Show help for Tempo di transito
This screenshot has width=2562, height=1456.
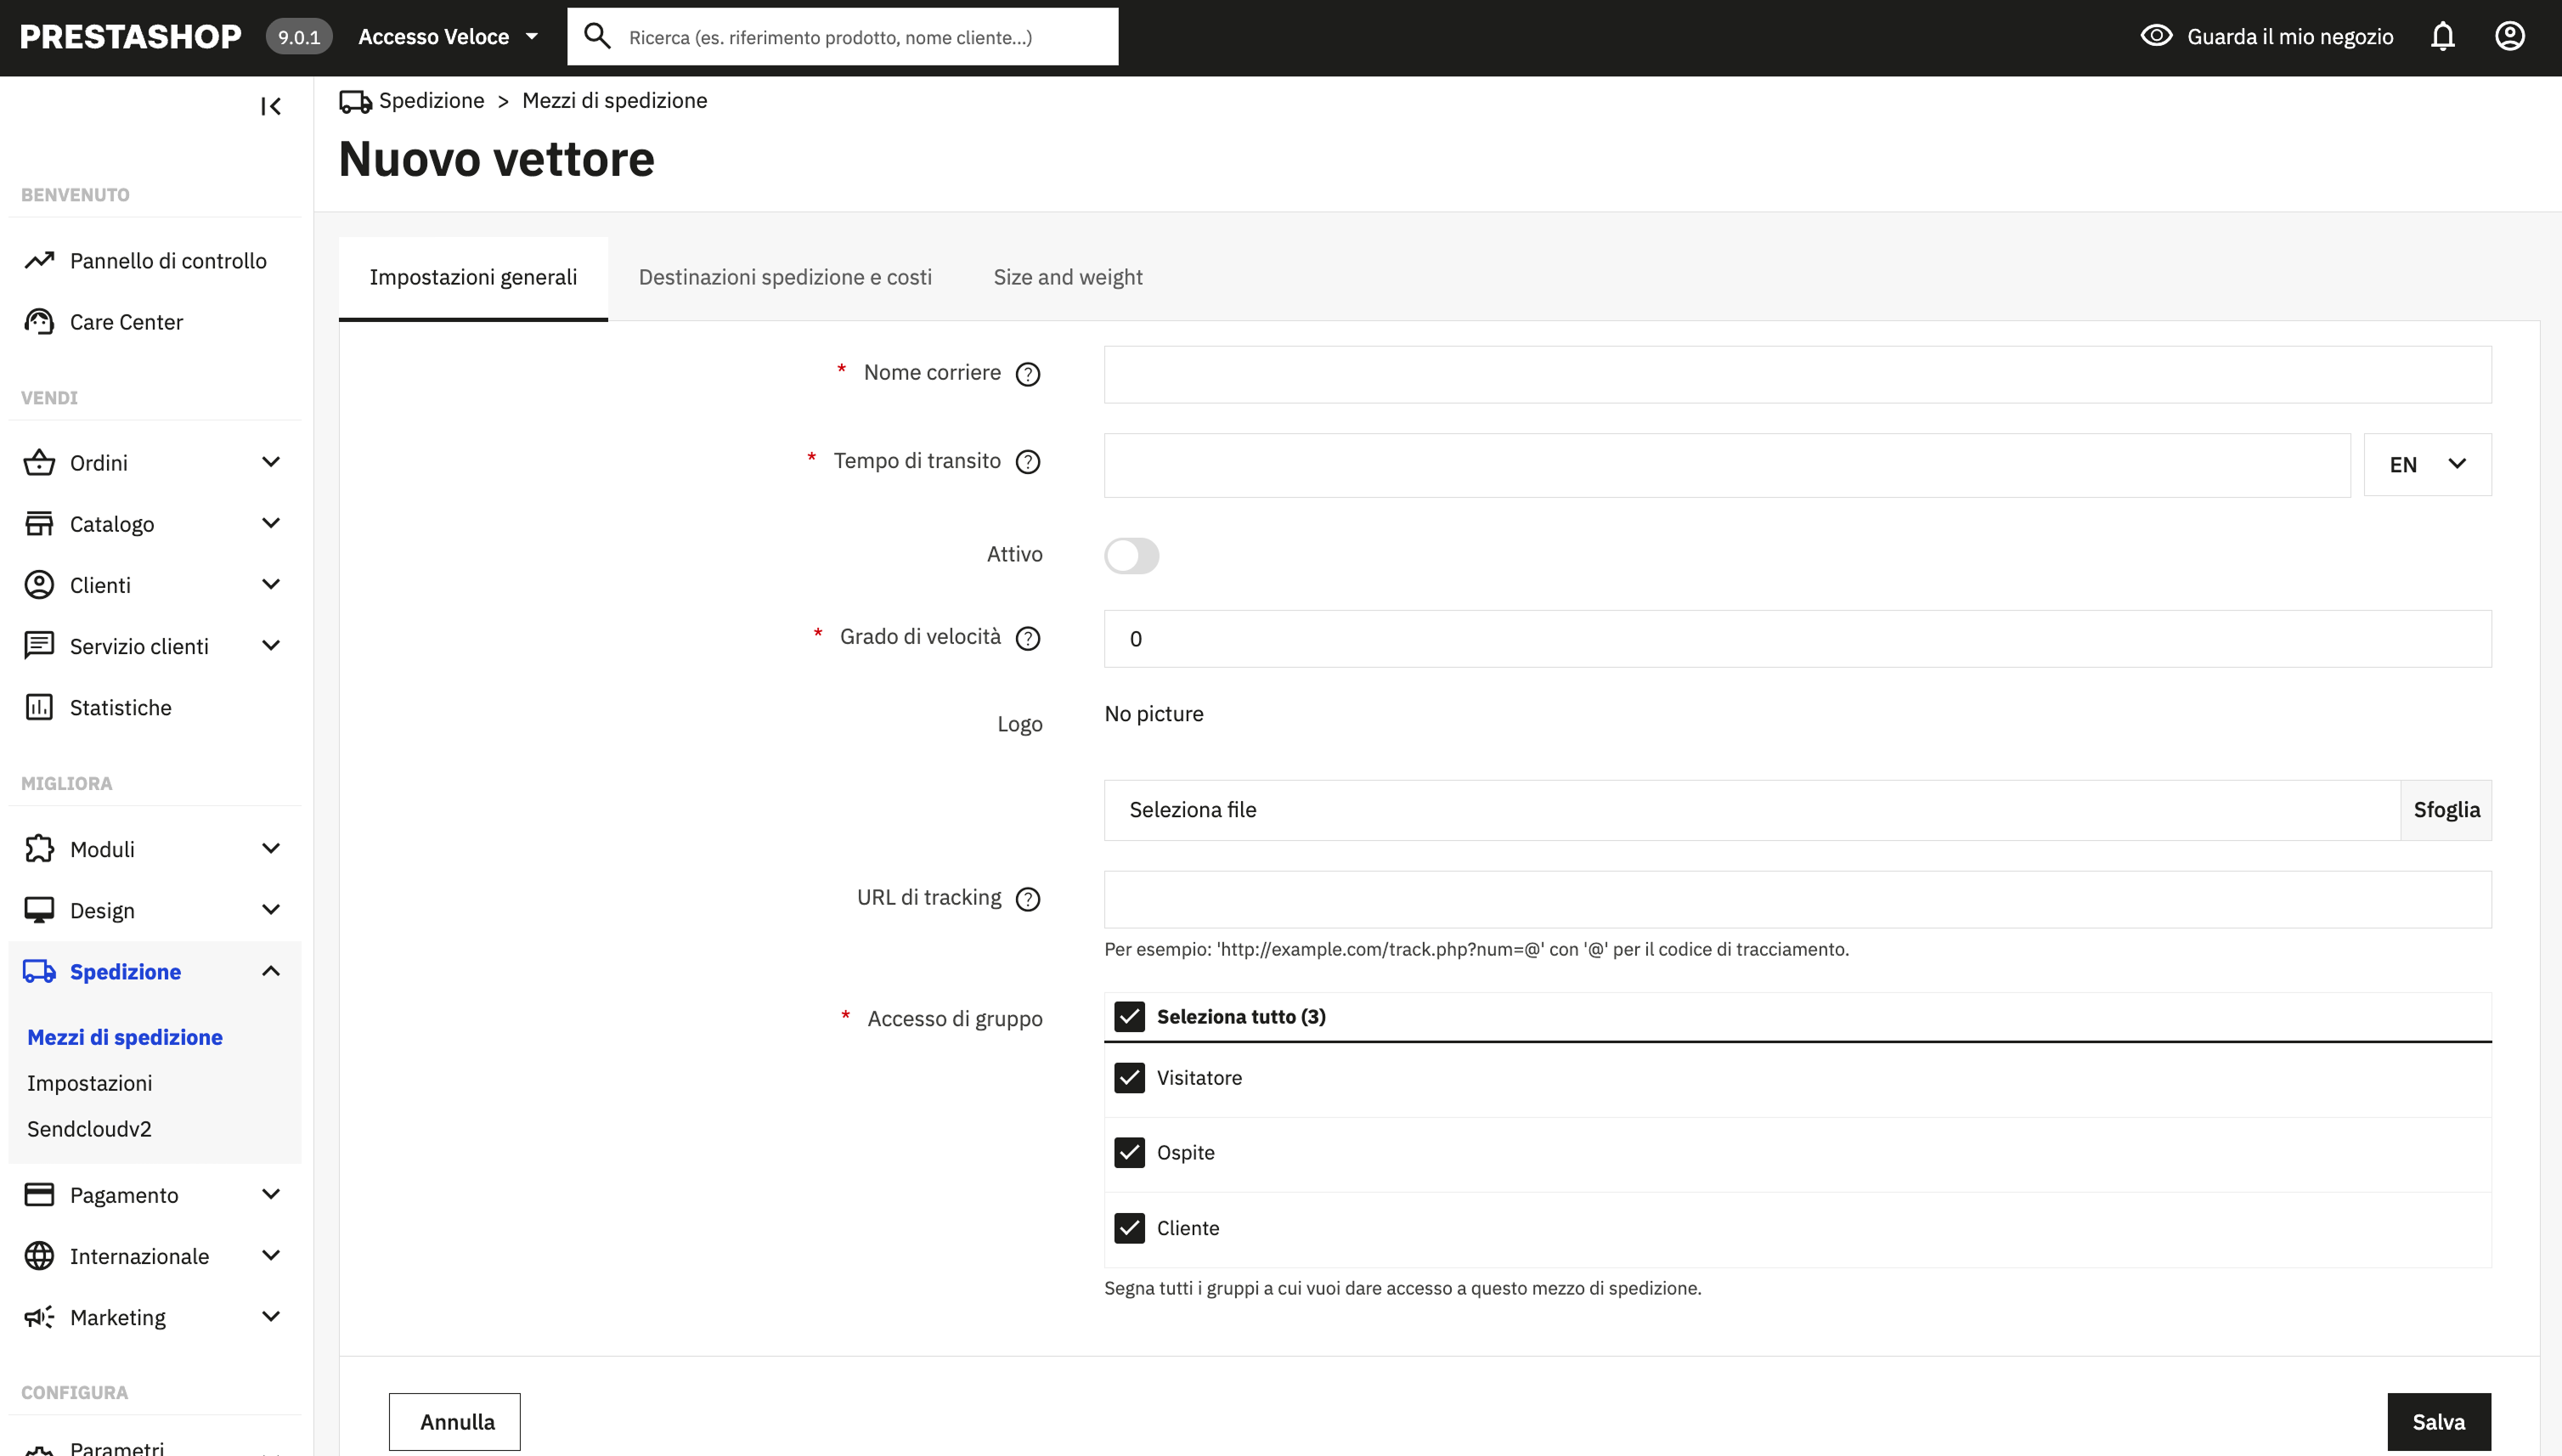pos(1028,462)
